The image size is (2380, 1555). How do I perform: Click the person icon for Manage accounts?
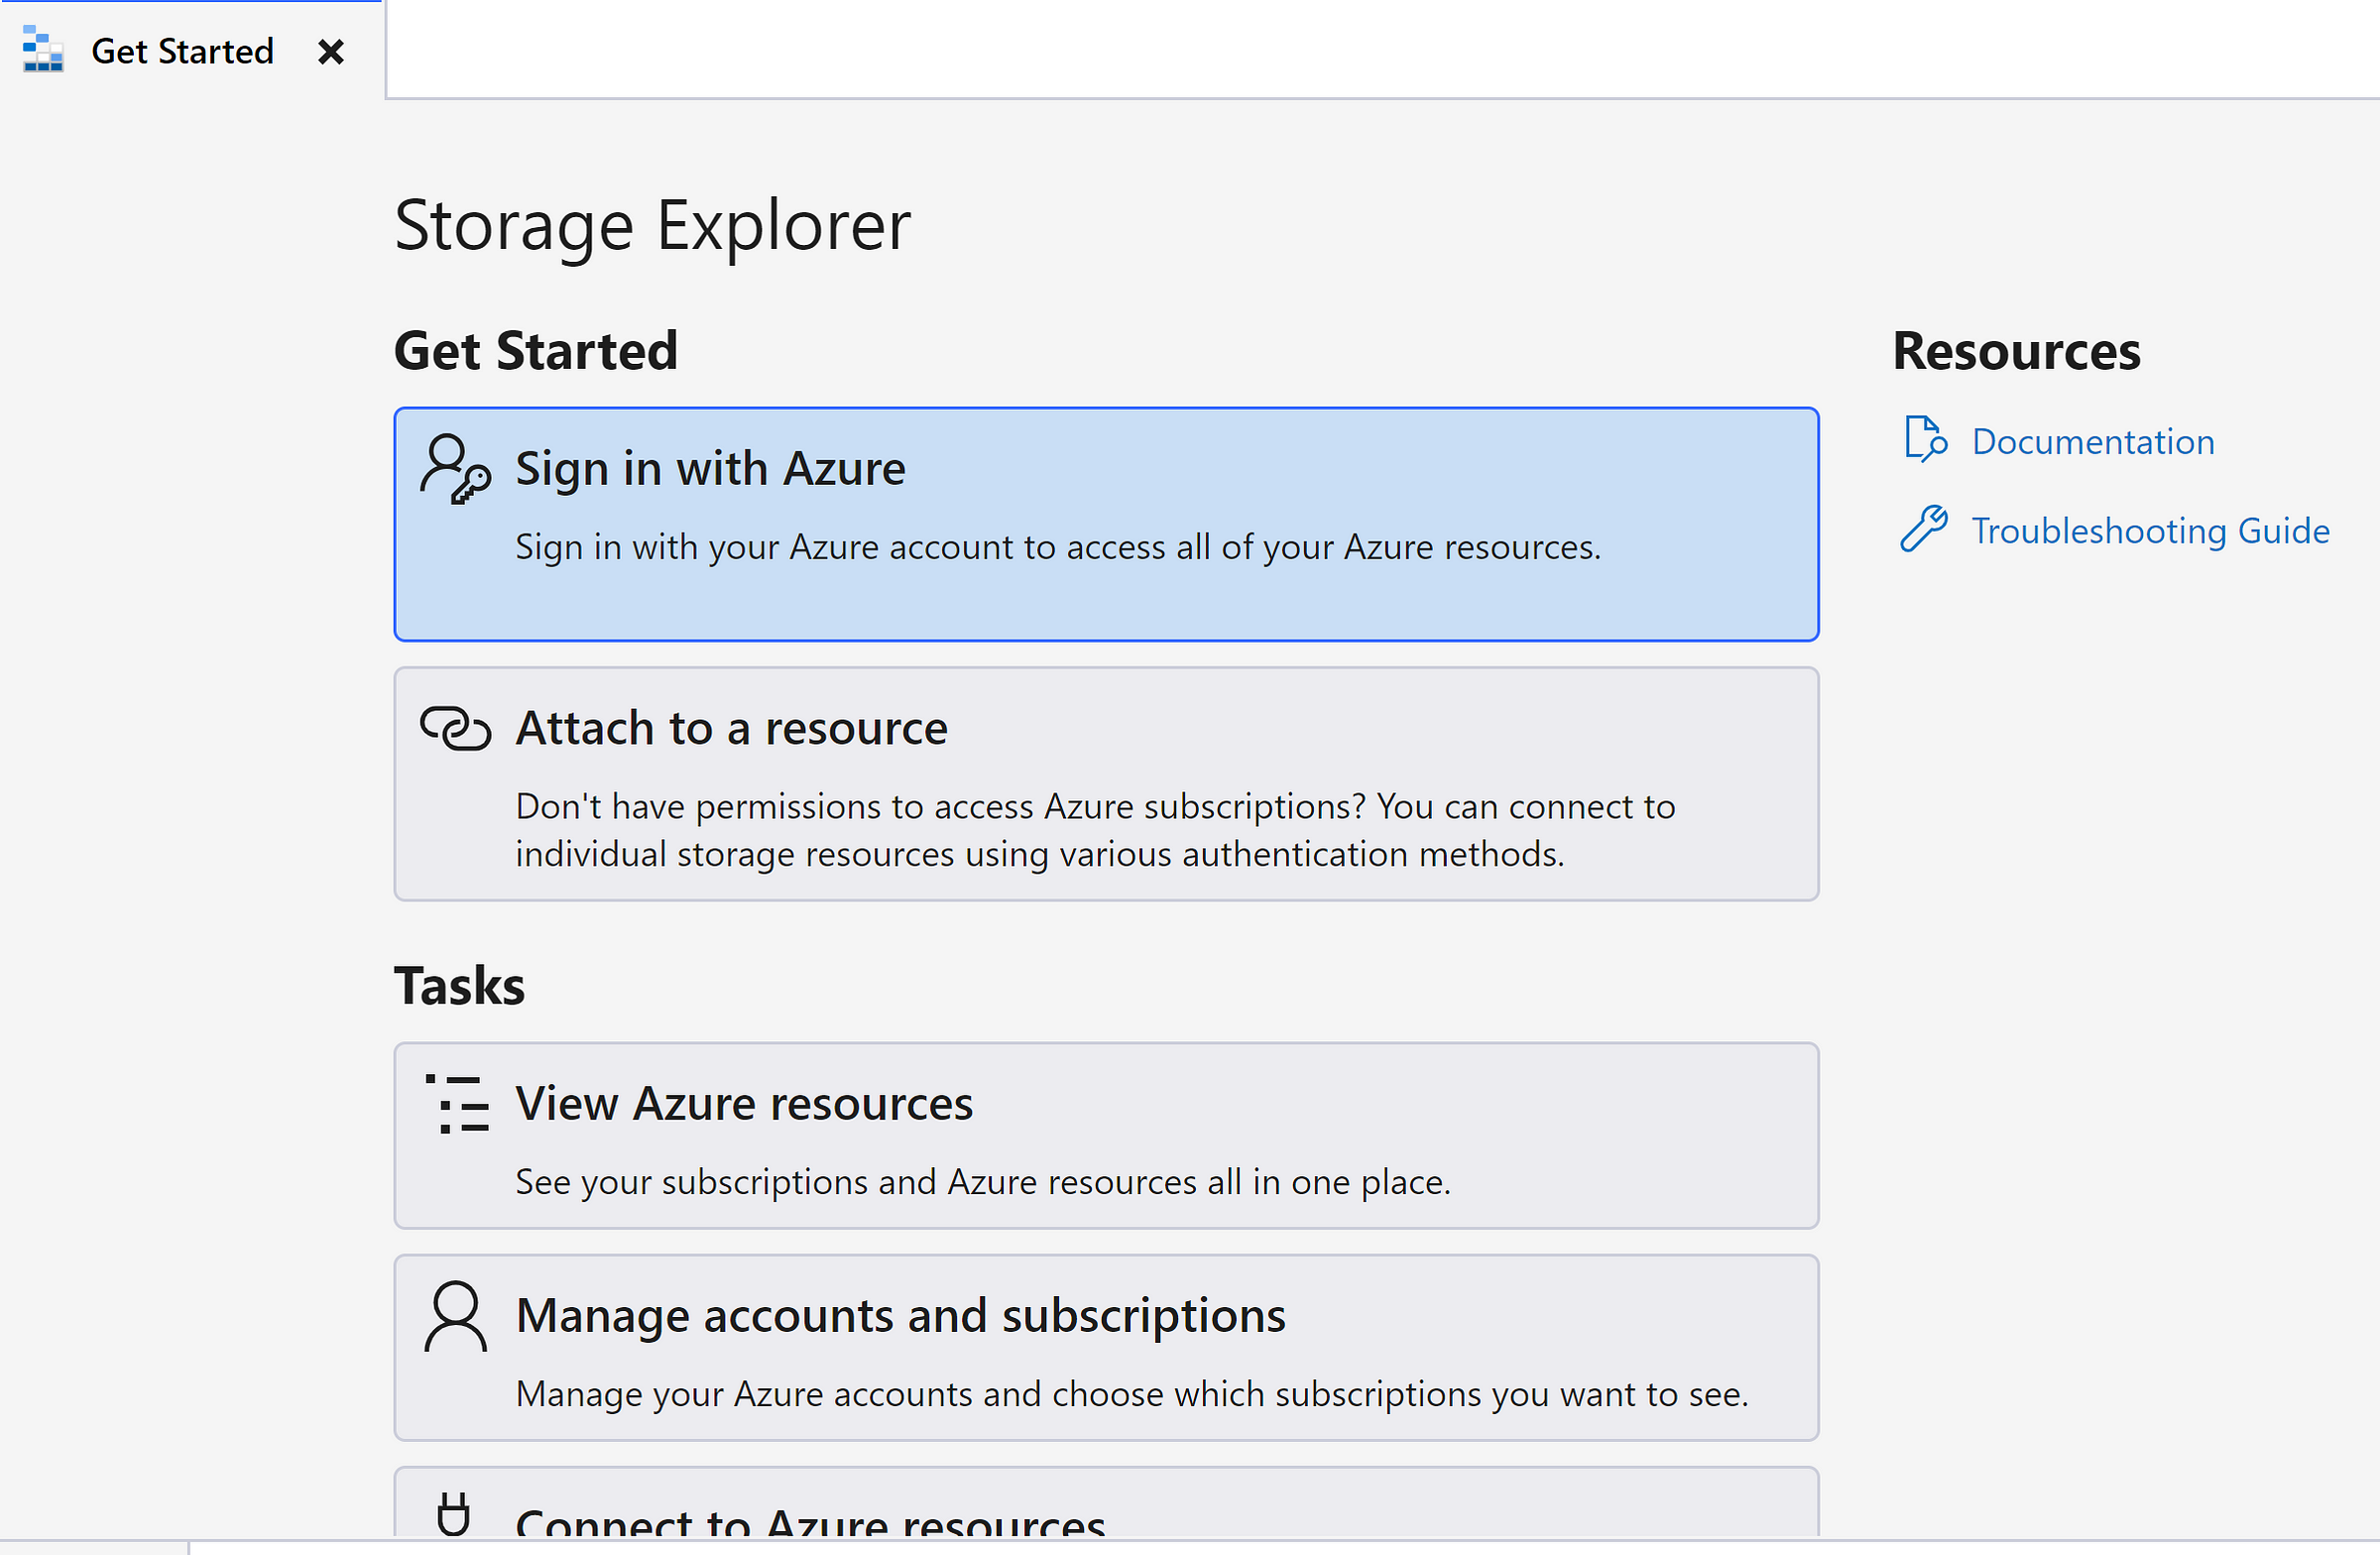coord(456,1316)
